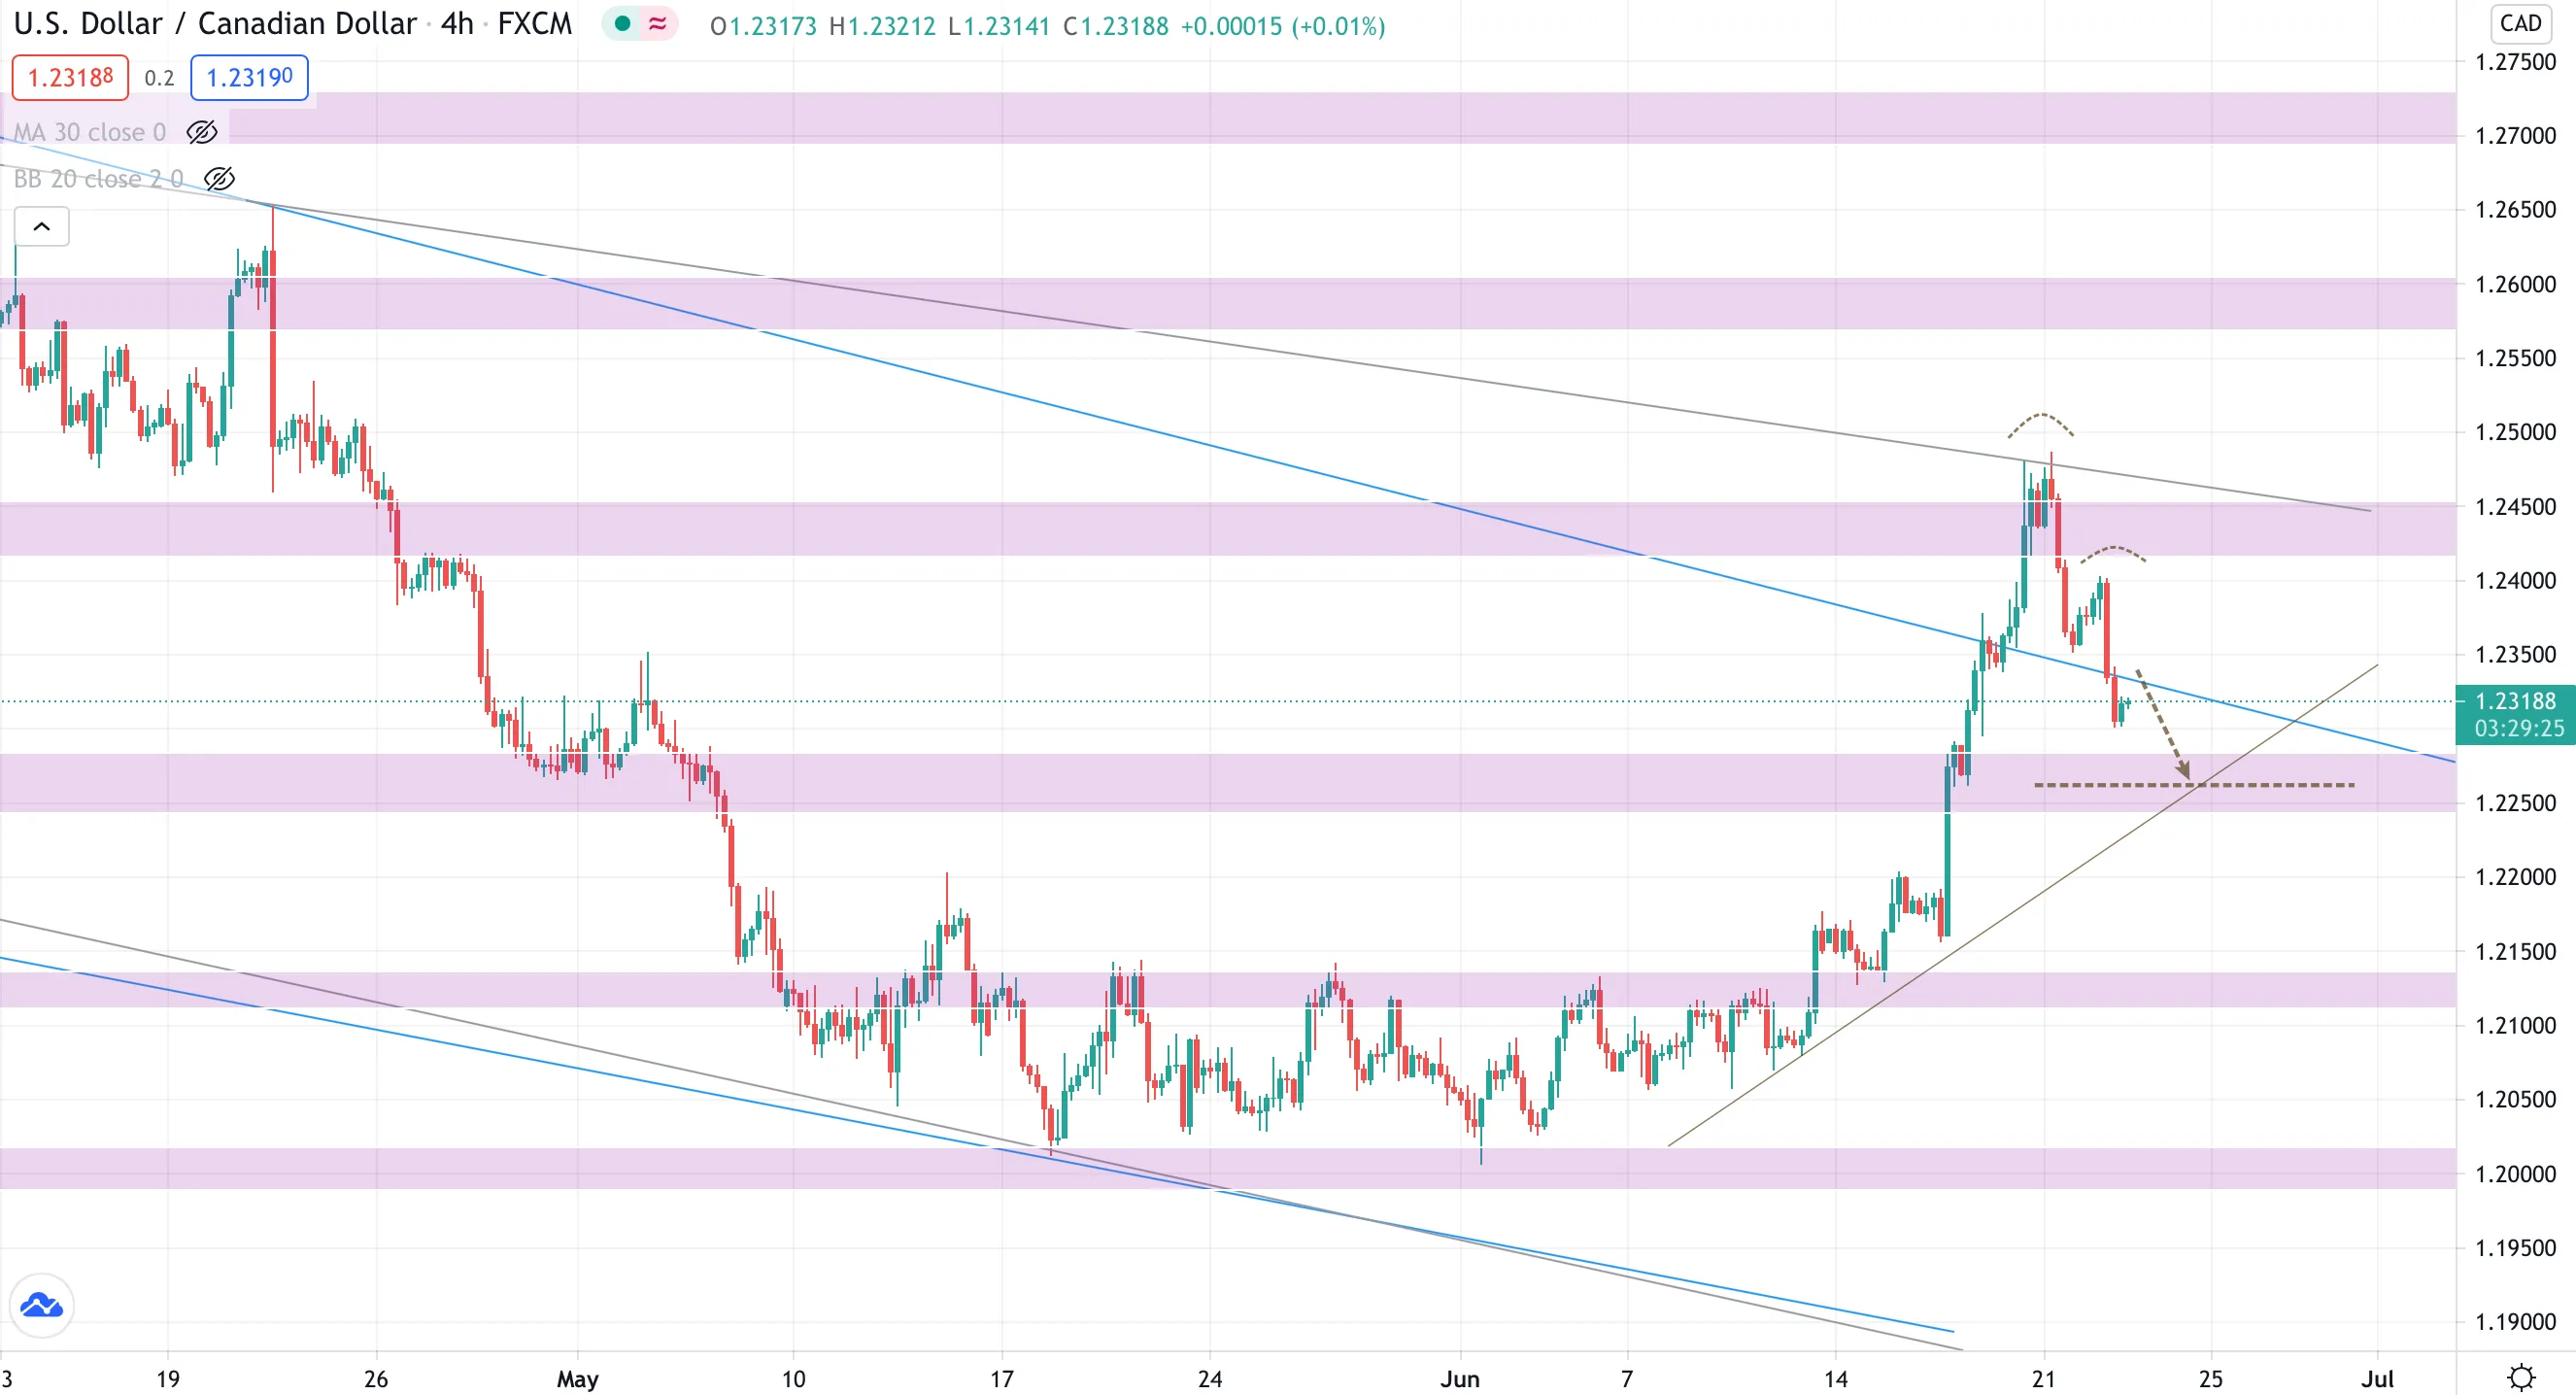Click the Jul label on the time axis

pos(2377,1379)
